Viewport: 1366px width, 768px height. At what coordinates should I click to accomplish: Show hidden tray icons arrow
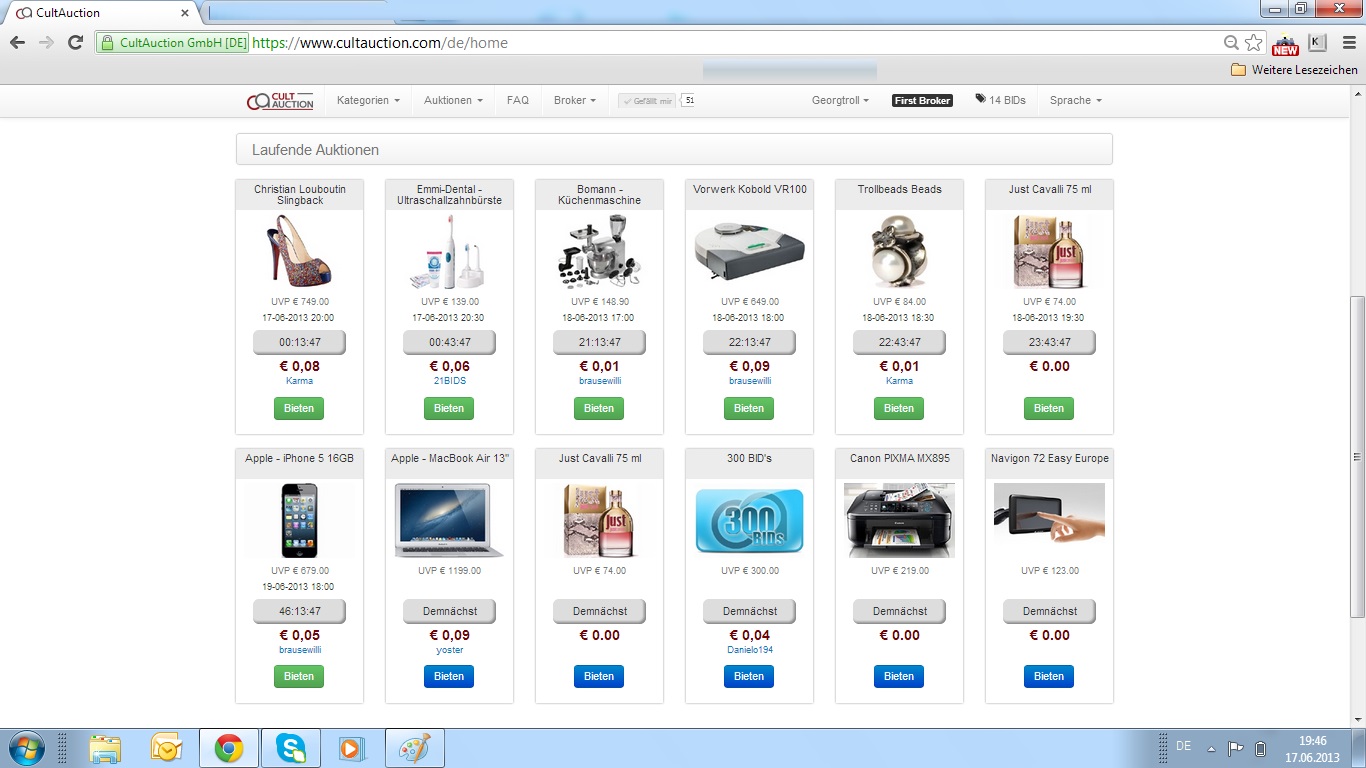click(x=1212, y=748)
